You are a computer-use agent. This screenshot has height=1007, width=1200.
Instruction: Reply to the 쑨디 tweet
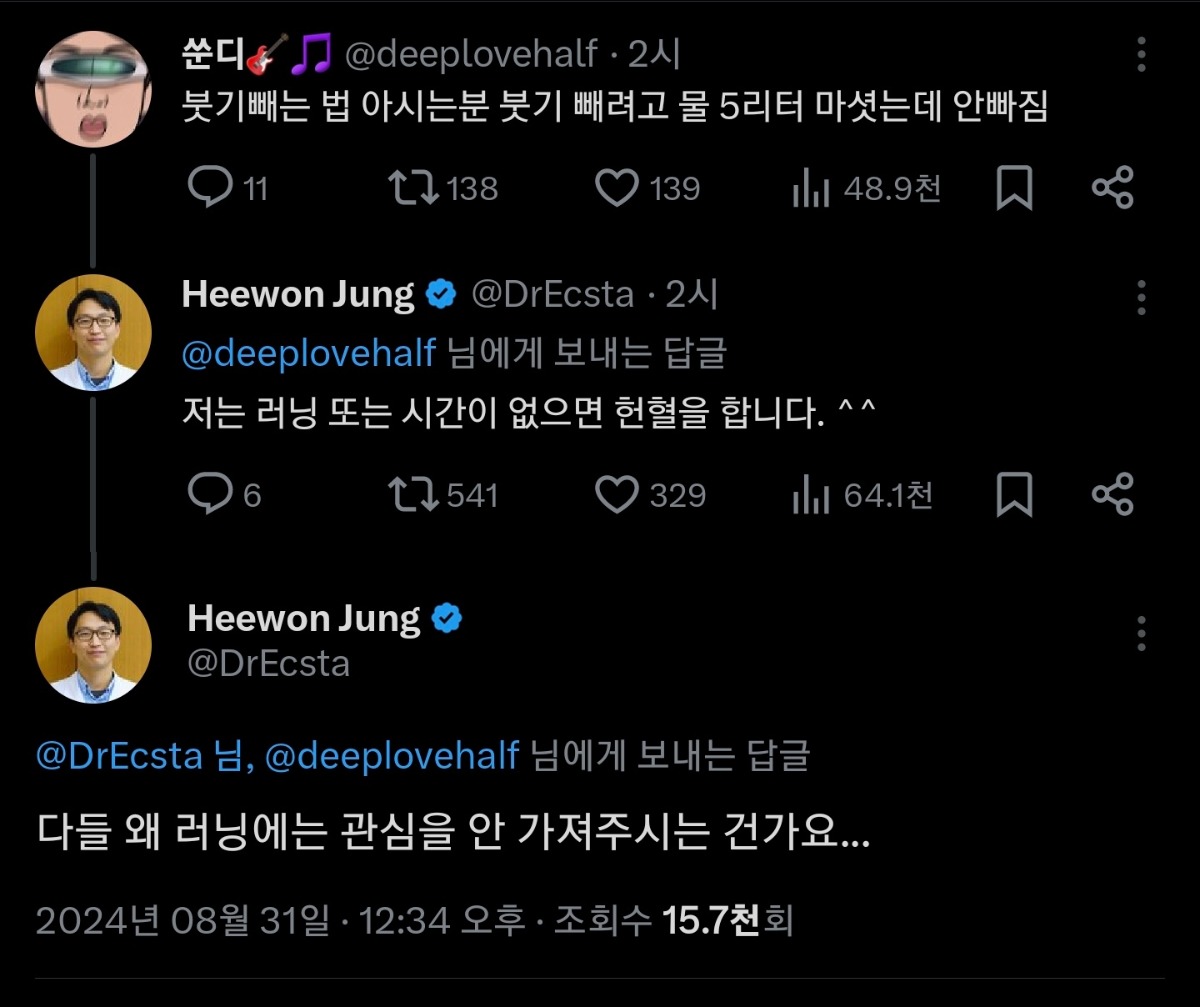pyautogui.click(x=211, y=187)
